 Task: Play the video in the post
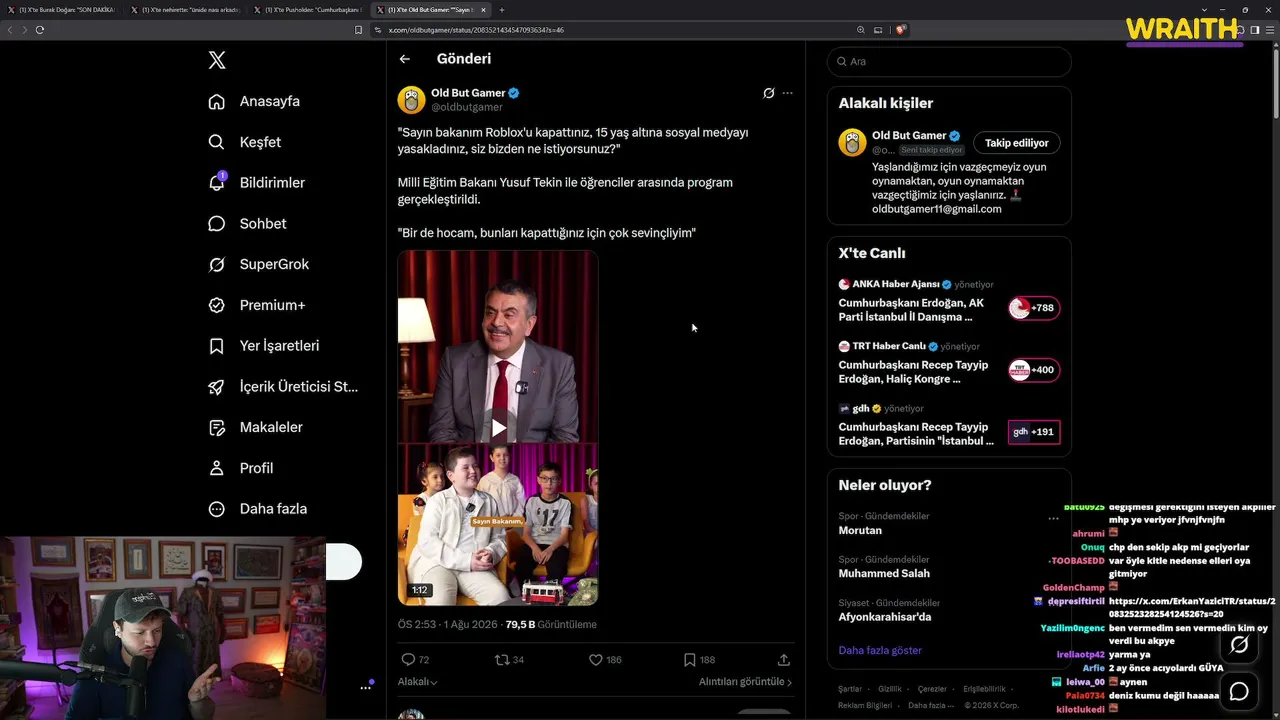[498, 428]
